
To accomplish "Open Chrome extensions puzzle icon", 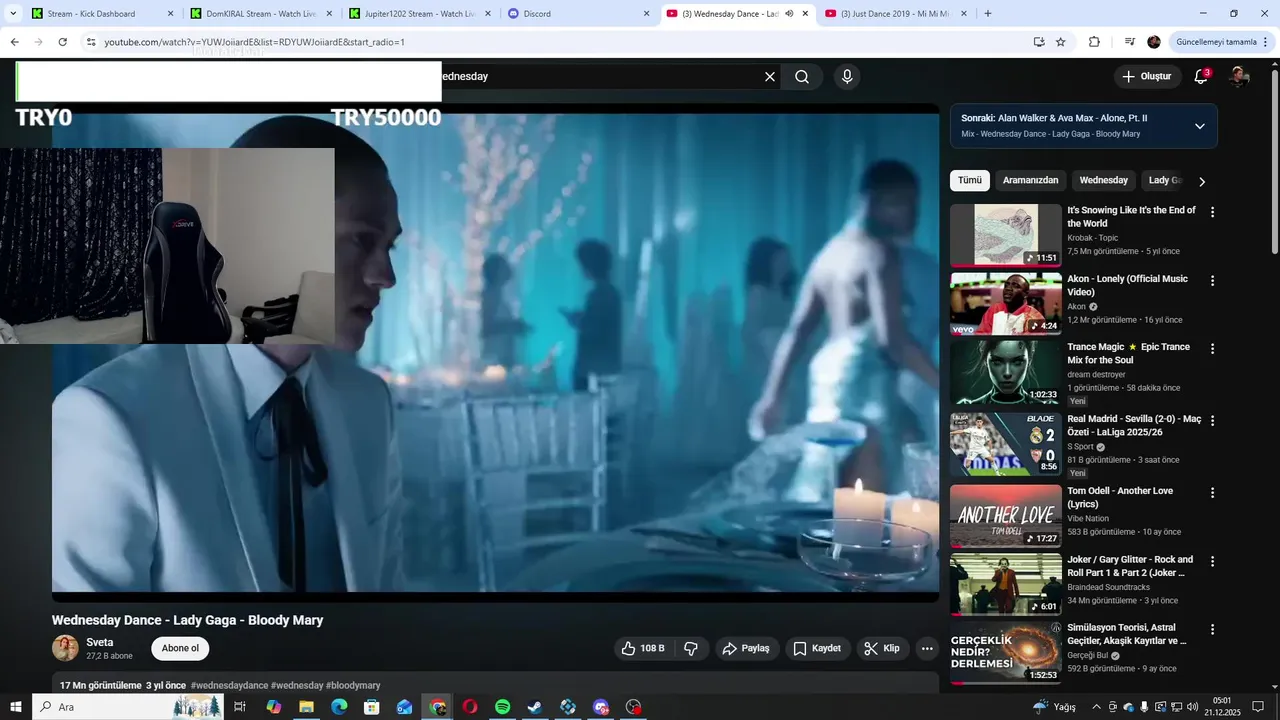I will [x=1094, y=42].
